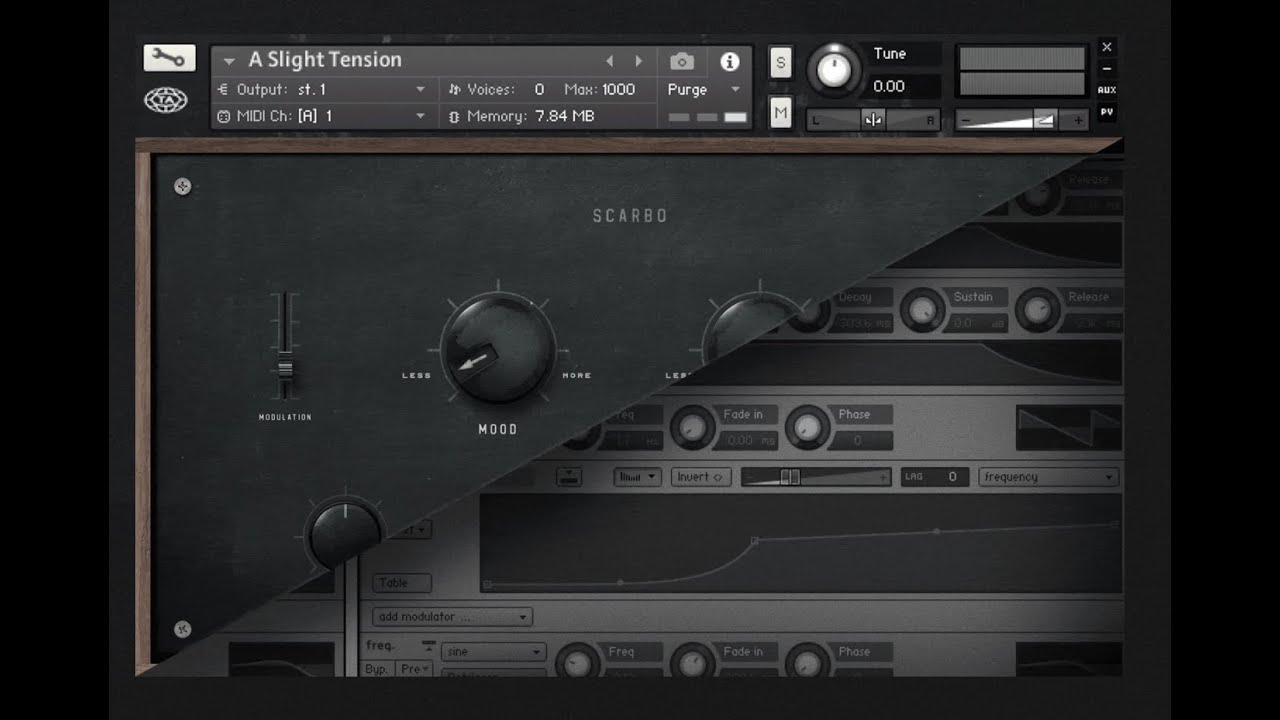
Task: Toggle the Invert button
Action: pyautogui.click(x=700, y=477)
